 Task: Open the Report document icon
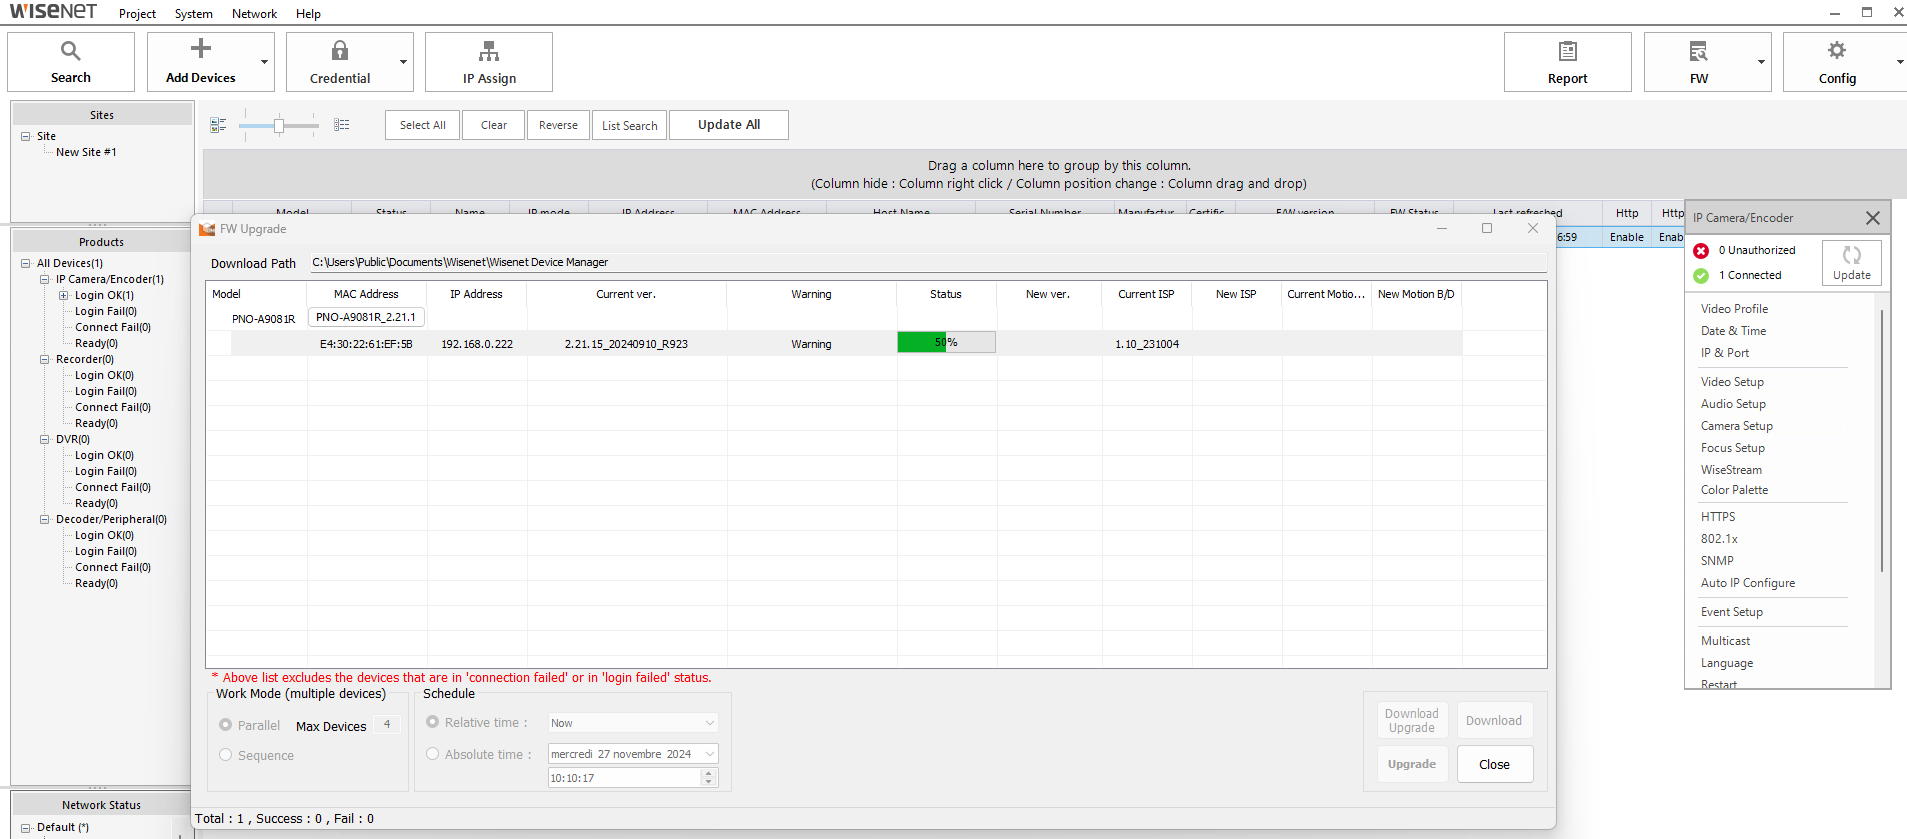coord(1567,51)
